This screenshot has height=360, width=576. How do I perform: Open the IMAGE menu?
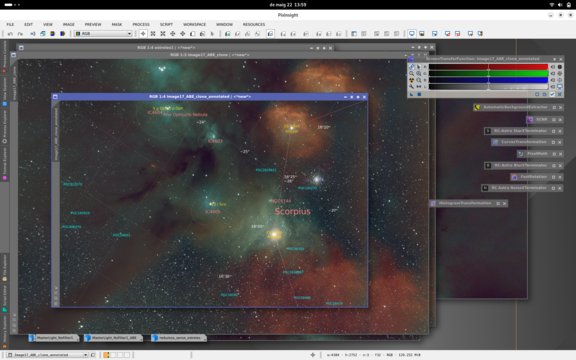click(x=69, y=25)
